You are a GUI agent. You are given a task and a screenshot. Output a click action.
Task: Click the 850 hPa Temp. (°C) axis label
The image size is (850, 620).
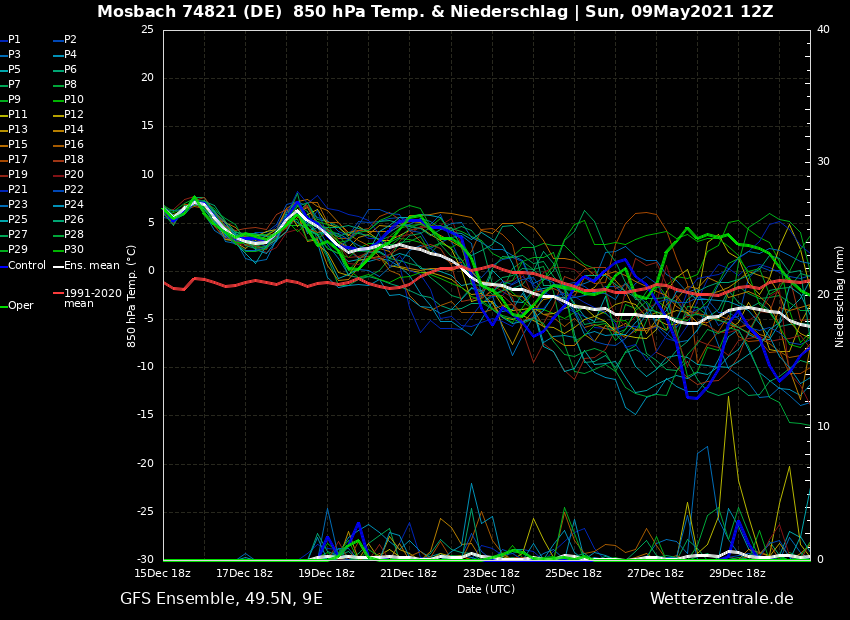pyautogui.click(x=132, y=295)
